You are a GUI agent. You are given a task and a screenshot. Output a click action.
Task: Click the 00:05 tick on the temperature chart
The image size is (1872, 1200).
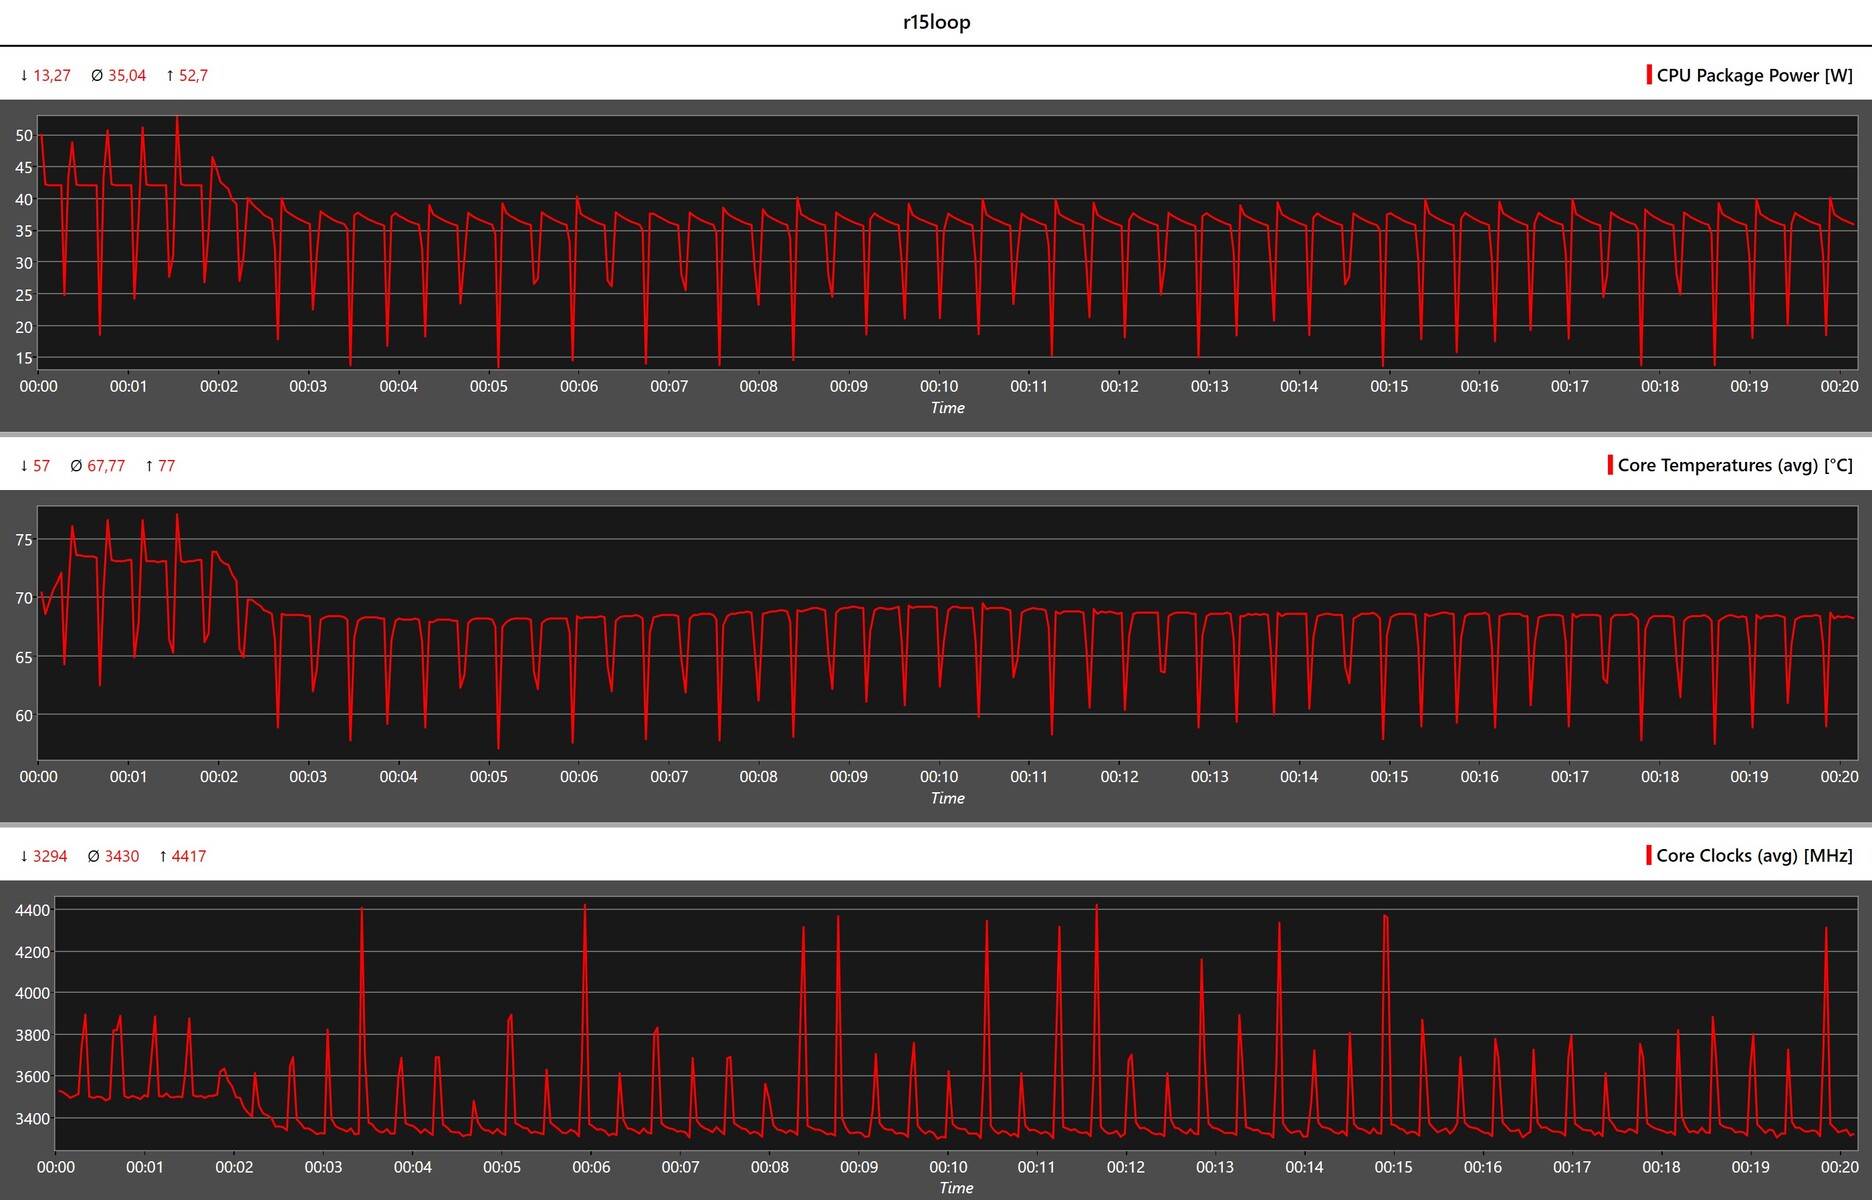(x=488, y=776)
